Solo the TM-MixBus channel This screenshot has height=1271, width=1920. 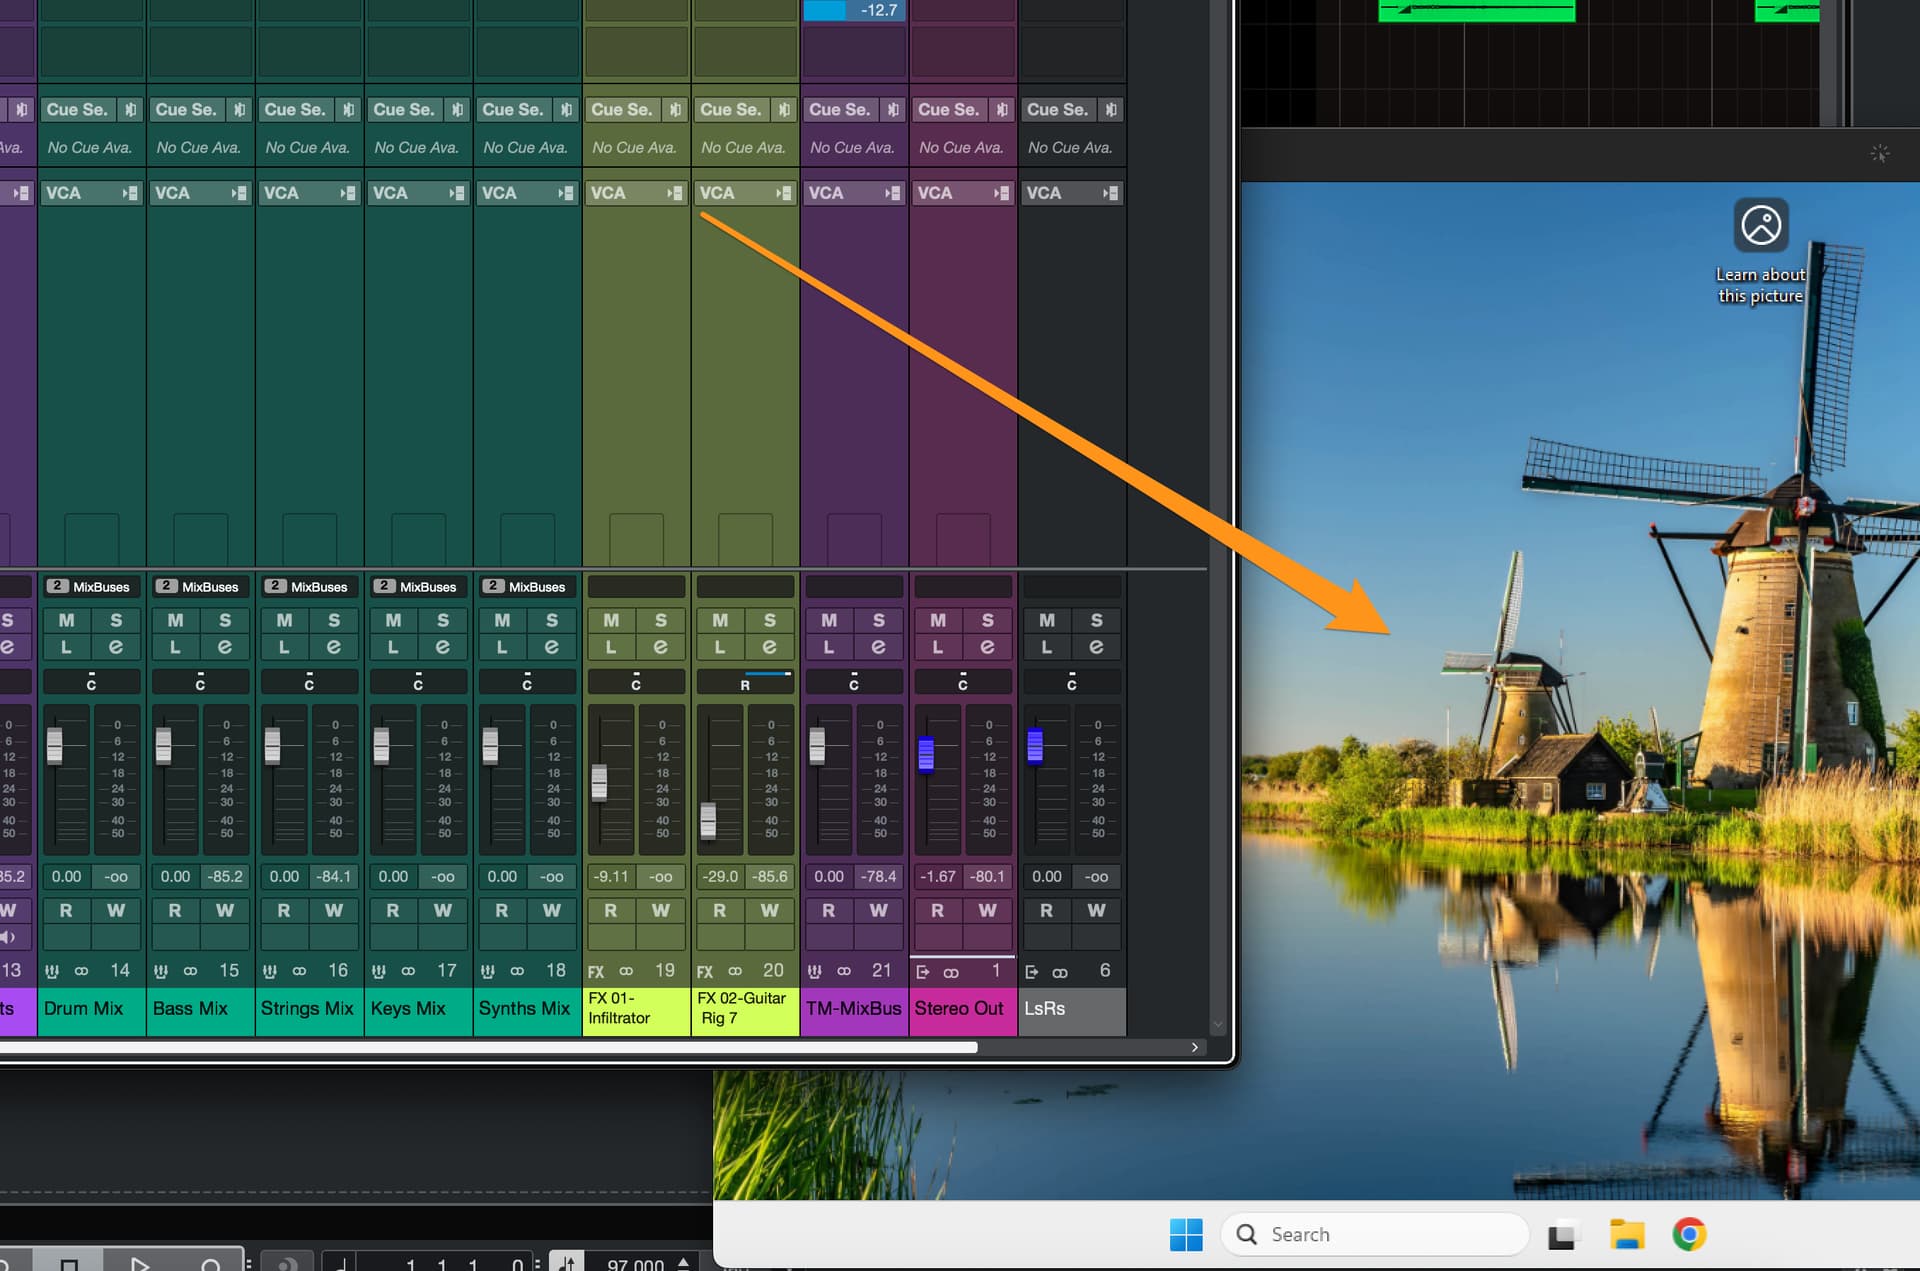click(x=879, y=621)
